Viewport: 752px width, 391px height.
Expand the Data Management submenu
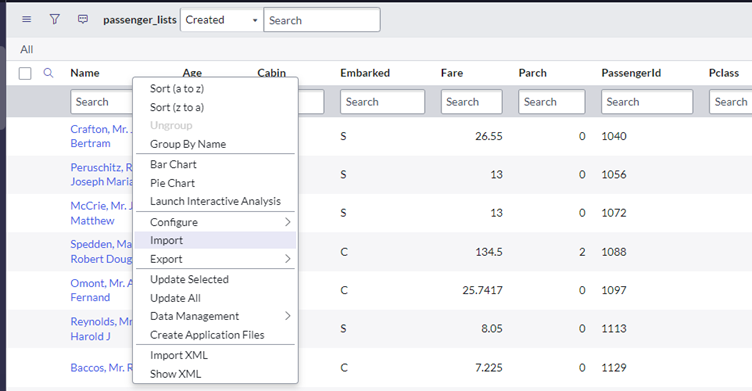(x=215, y=316)
